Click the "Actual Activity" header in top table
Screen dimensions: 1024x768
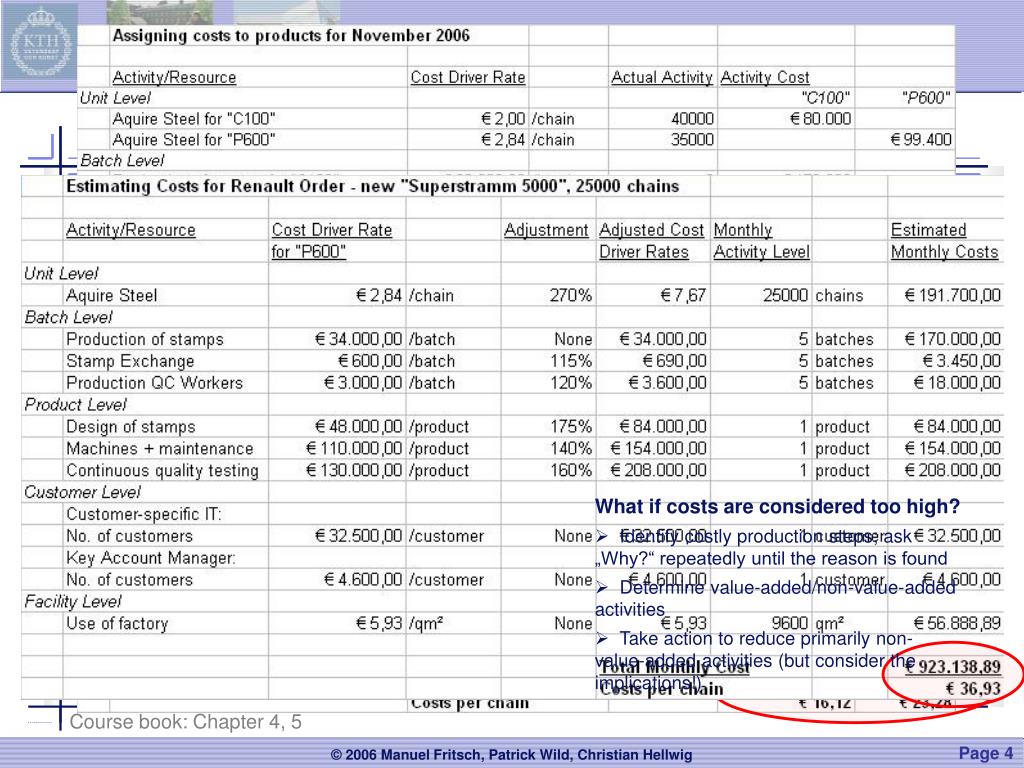click(662, 77)
